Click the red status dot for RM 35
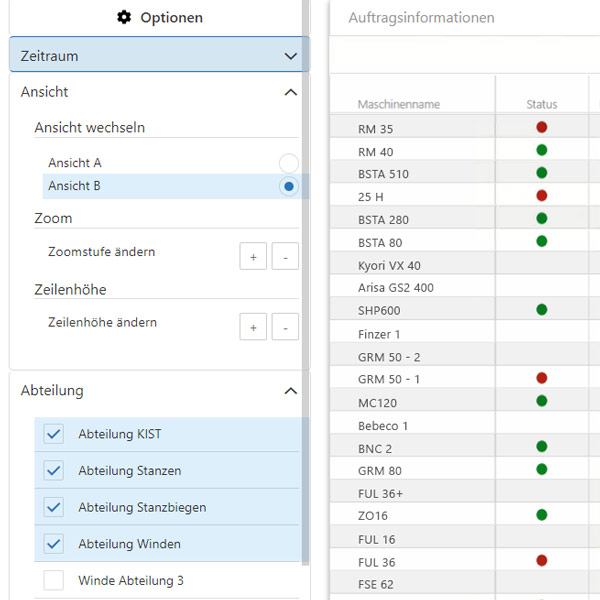The image size is (600, 600). 542,127
